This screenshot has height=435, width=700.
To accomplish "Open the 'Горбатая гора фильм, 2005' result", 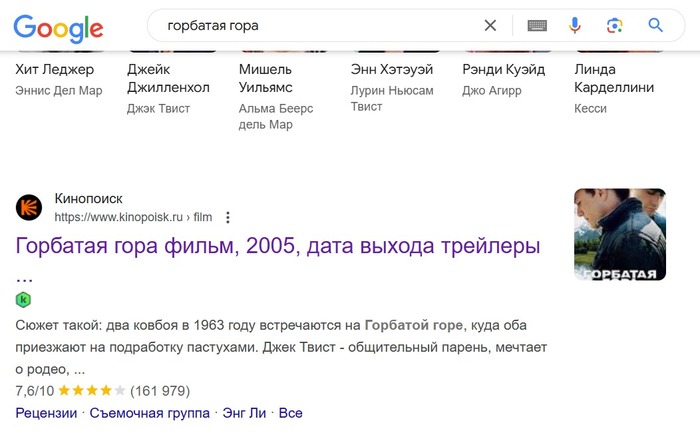I will pos(278,246).
